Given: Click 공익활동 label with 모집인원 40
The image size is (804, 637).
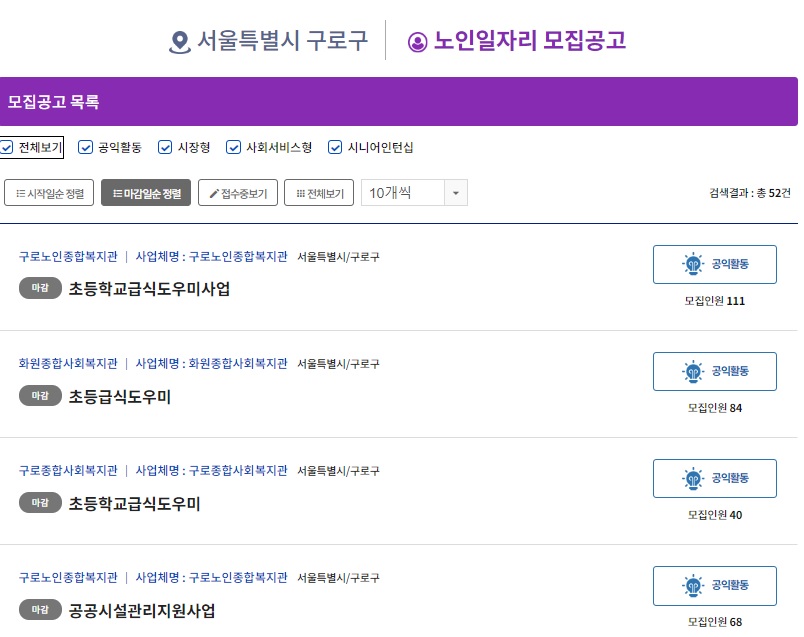Looking at the screenshot, I should 730,479.
